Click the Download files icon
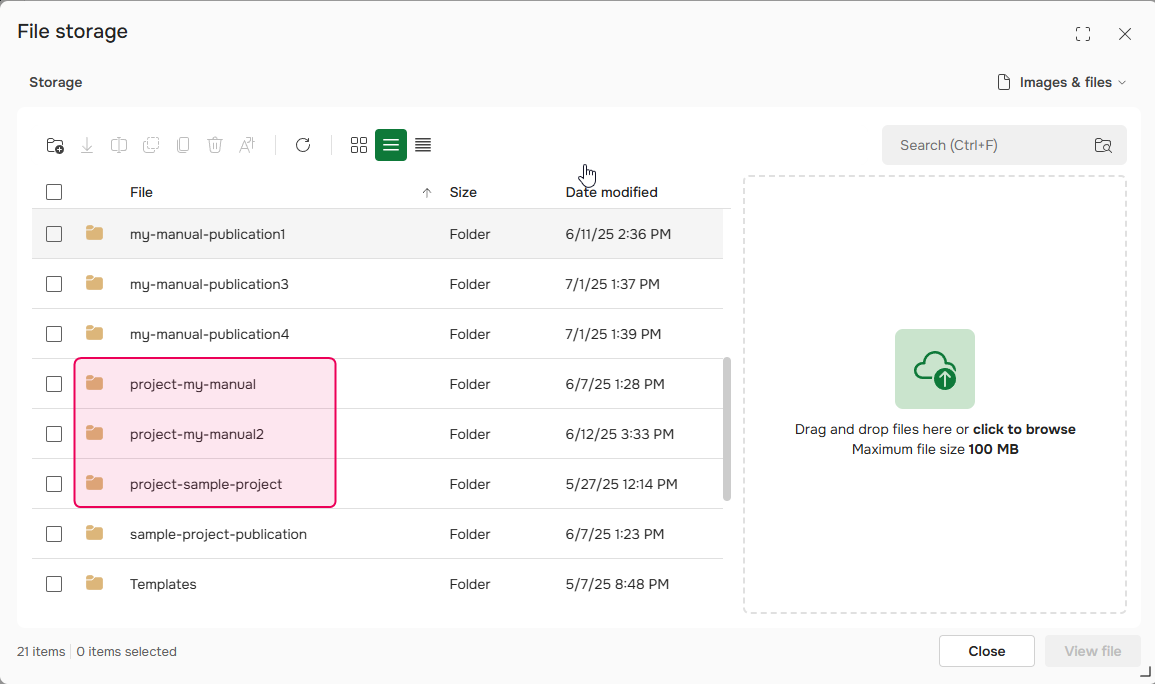The height and width of the screenshot is (684, 1155). point(87,145)
